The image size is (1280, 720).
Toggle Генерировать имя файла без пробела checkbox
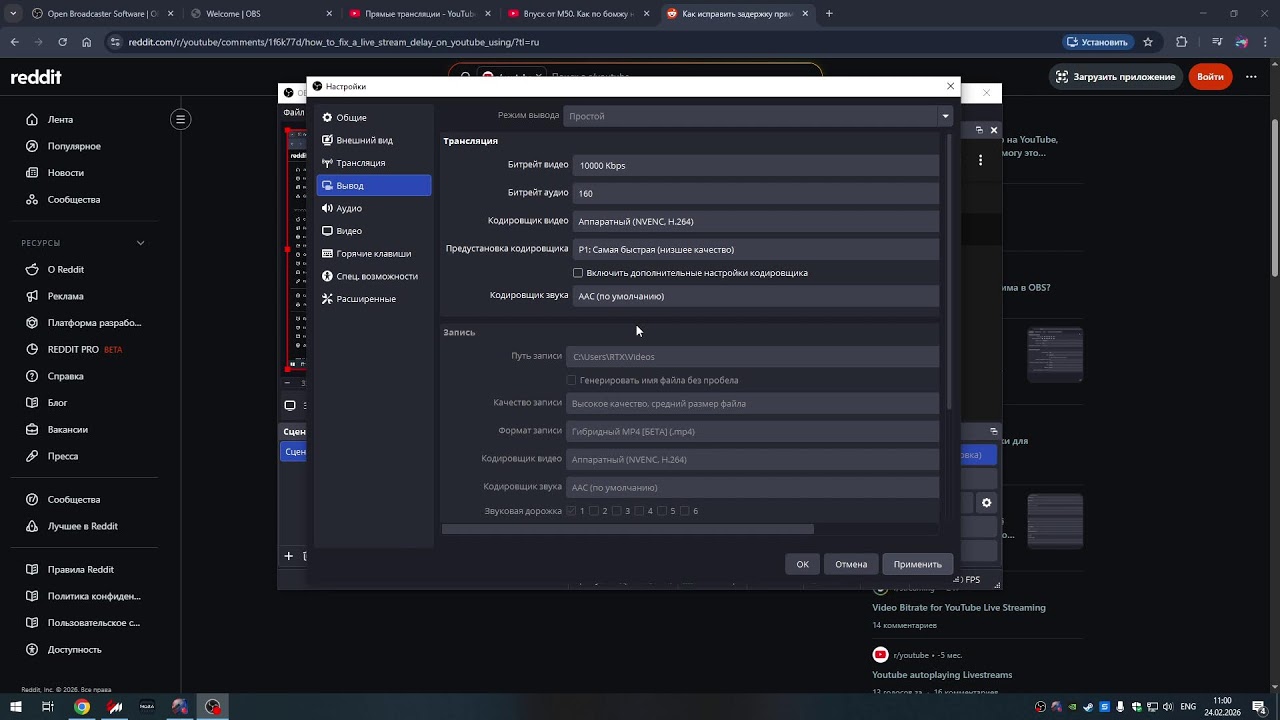coord(572,380)
